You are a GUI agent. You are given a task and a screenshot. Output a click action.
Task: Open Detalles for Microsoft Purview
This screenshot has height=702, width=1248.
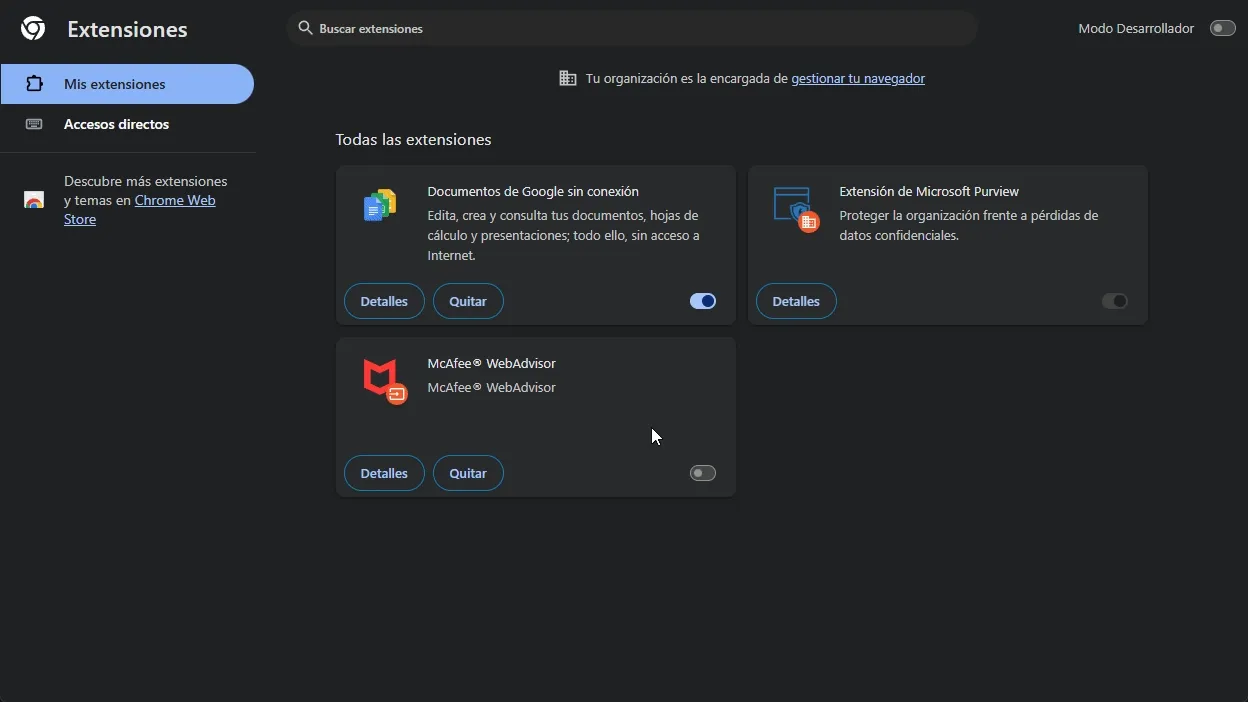pyautogui.click(x=796, y=301)
